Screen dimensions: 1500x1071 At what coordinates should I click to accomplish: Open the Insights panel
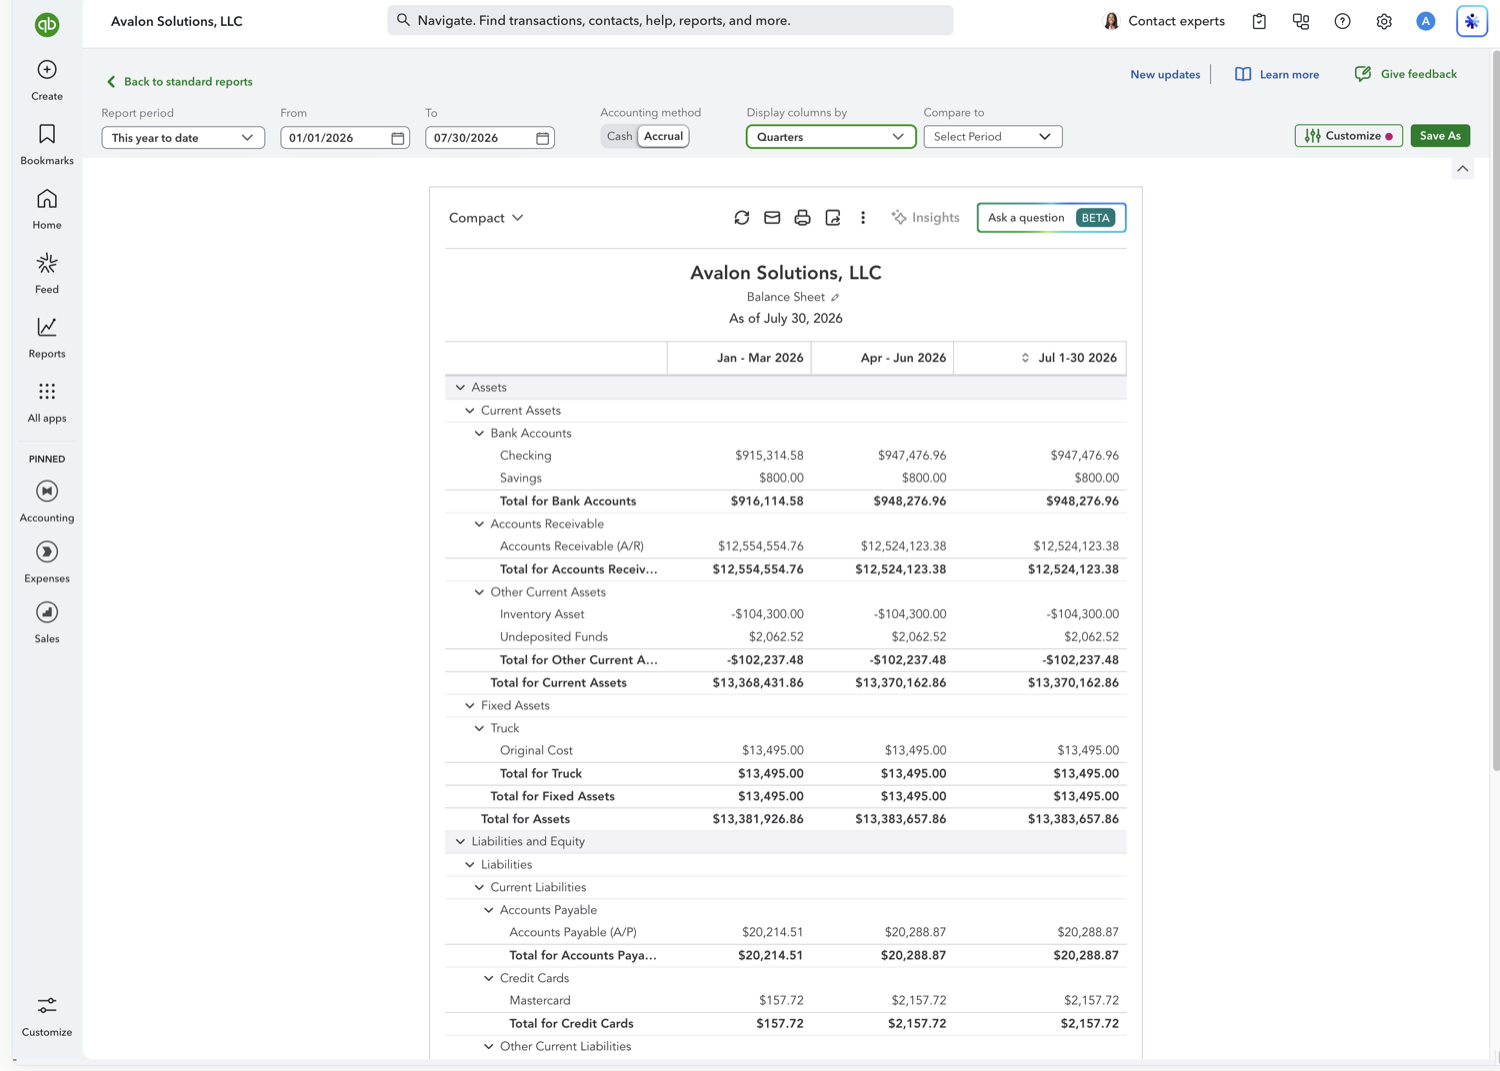click(925, 218)
